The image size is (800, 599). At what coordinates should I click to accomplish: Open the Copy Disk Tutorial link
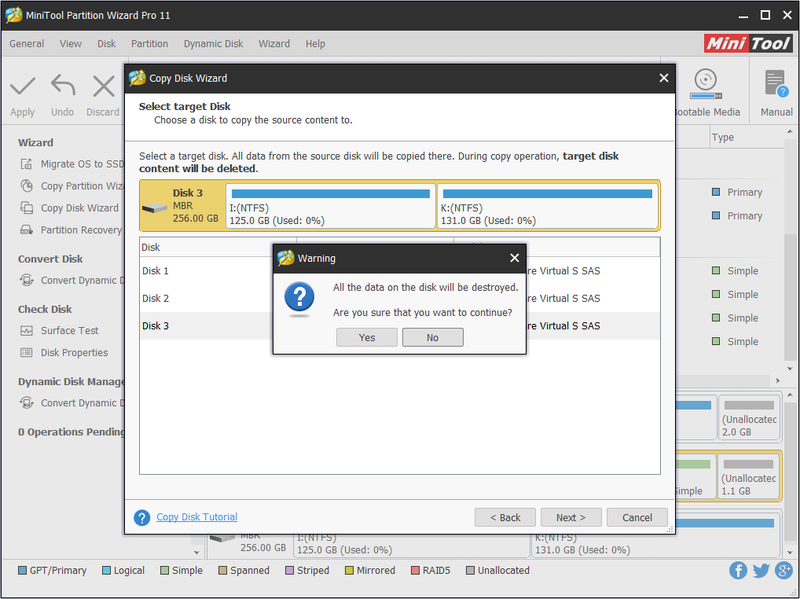(197, 517)
